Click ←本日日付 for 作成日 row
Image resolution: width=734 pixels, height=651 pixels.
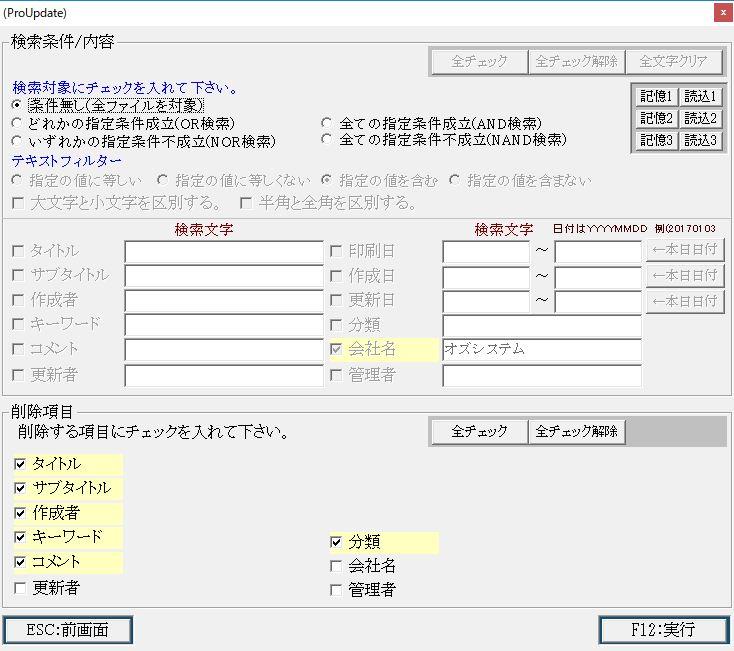pos(685,276)
